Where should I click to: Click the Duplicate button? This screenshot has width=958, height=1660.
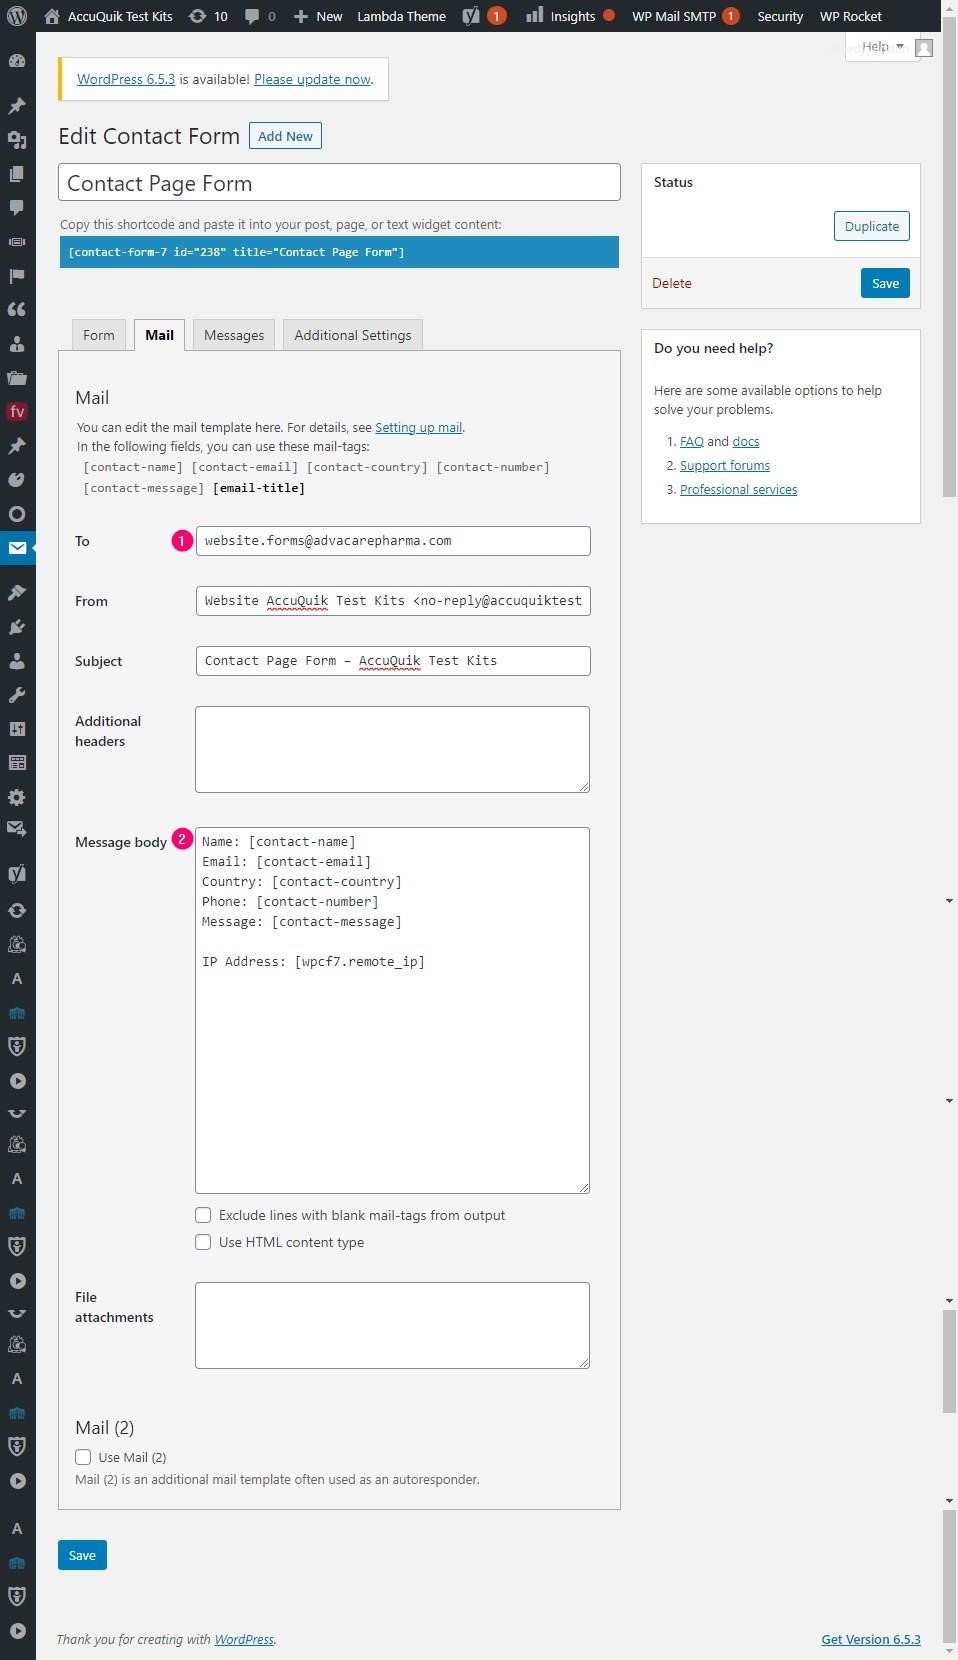tap(871, 226)
